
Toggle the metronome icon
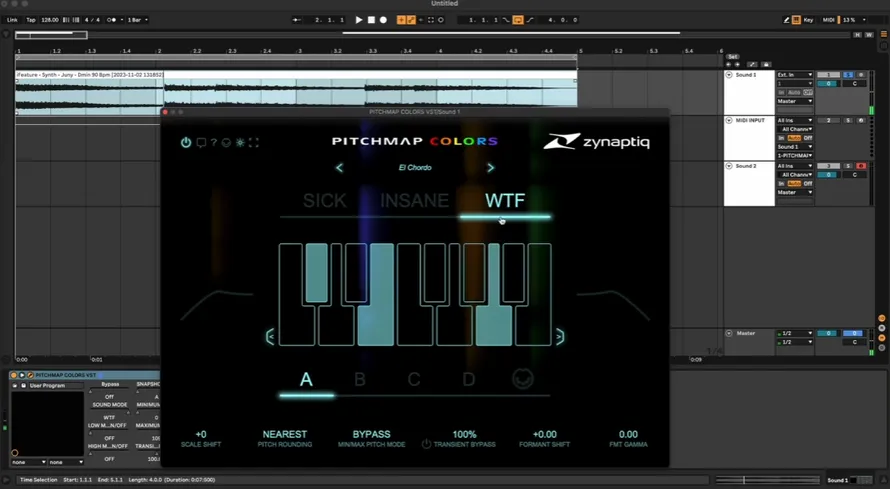tap(112, 20)
